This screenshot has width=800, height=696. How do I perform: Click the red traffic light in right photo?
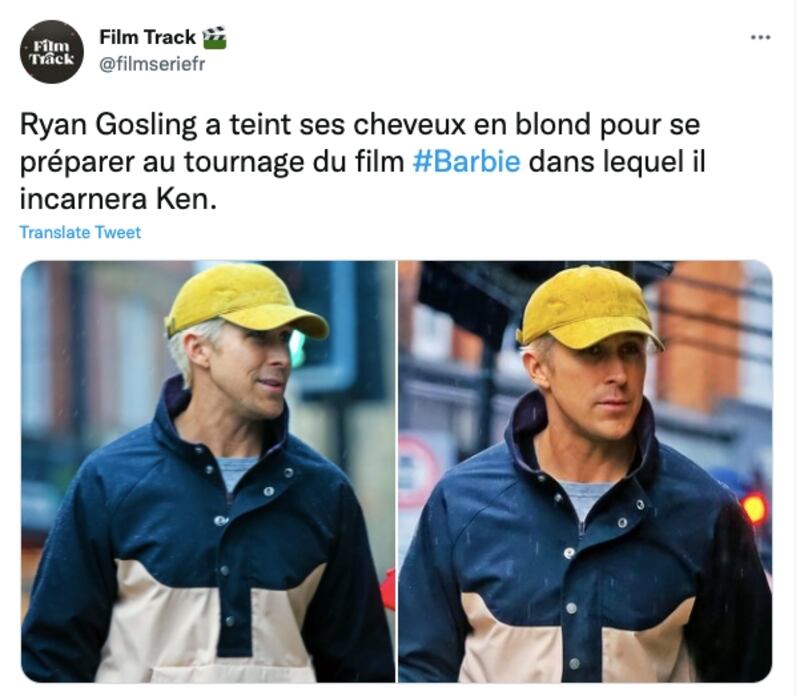coord(754,508)
